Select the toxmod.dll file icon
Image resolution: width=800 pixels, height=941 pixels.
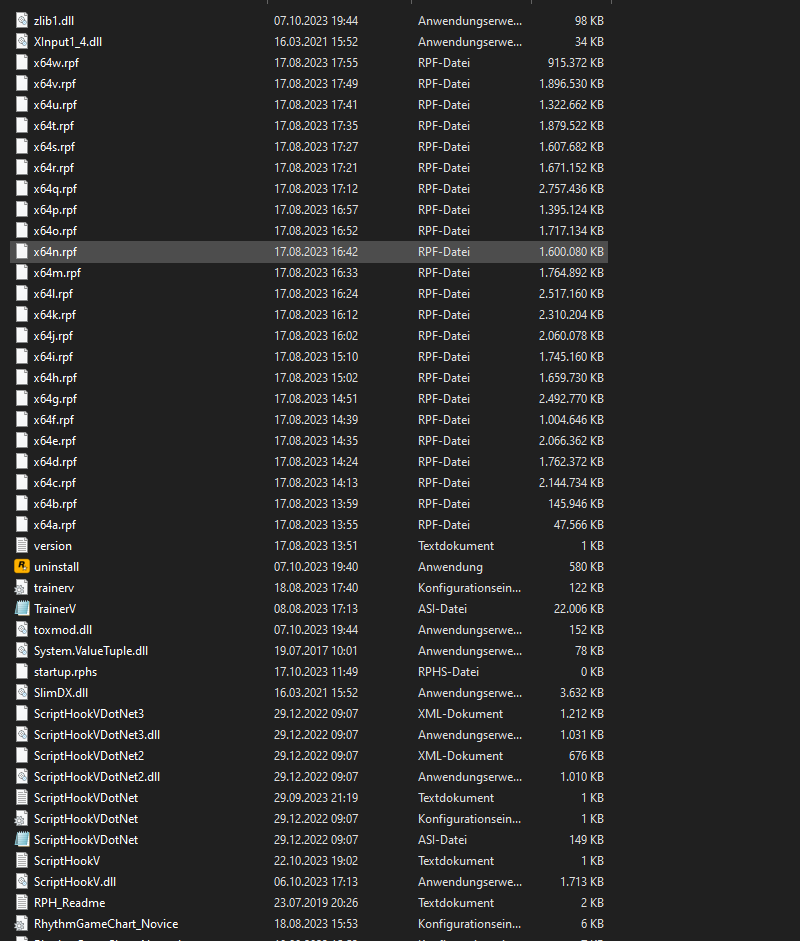[22, 630]
